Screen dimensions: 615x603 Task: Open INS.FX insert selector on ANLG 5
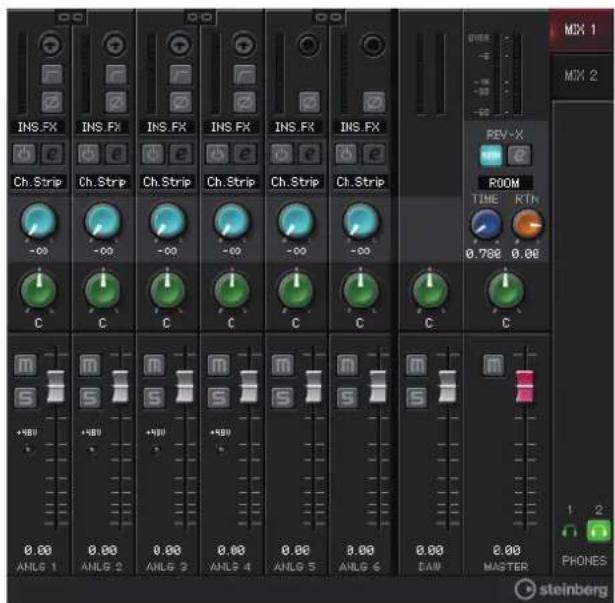click(x=295, y=127)
